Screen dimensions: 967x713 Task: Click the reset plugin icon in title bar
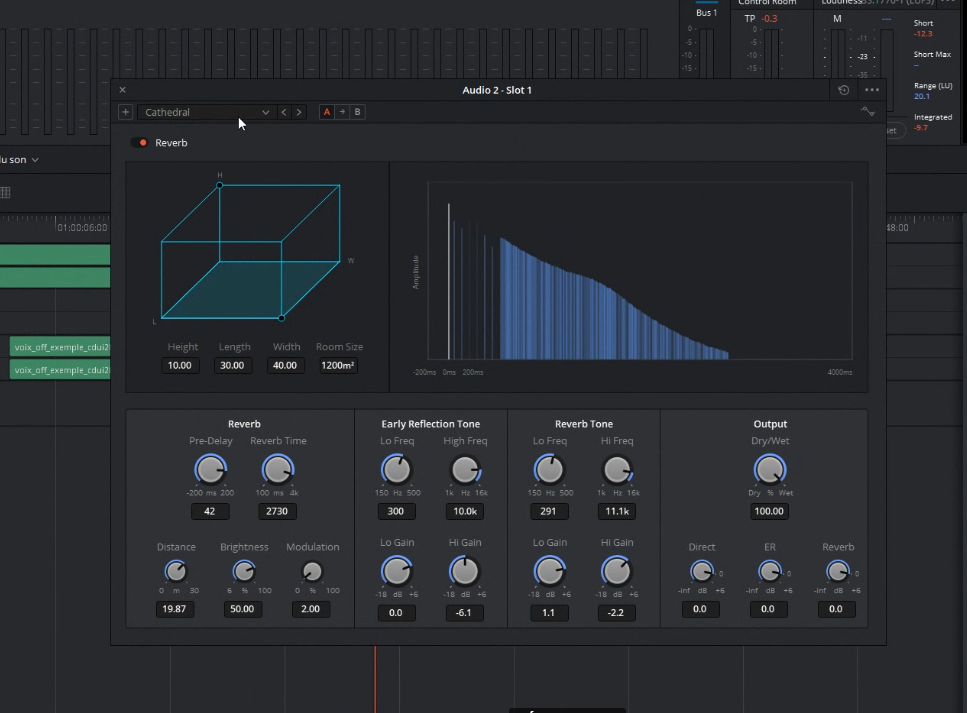[844, 90]
